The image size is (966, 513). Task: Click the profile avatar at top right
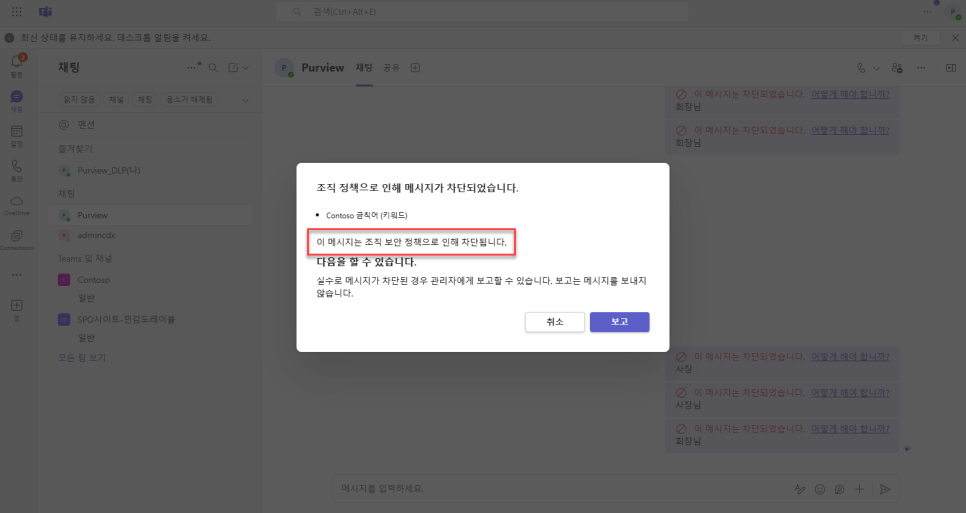(x=953, y=12)
